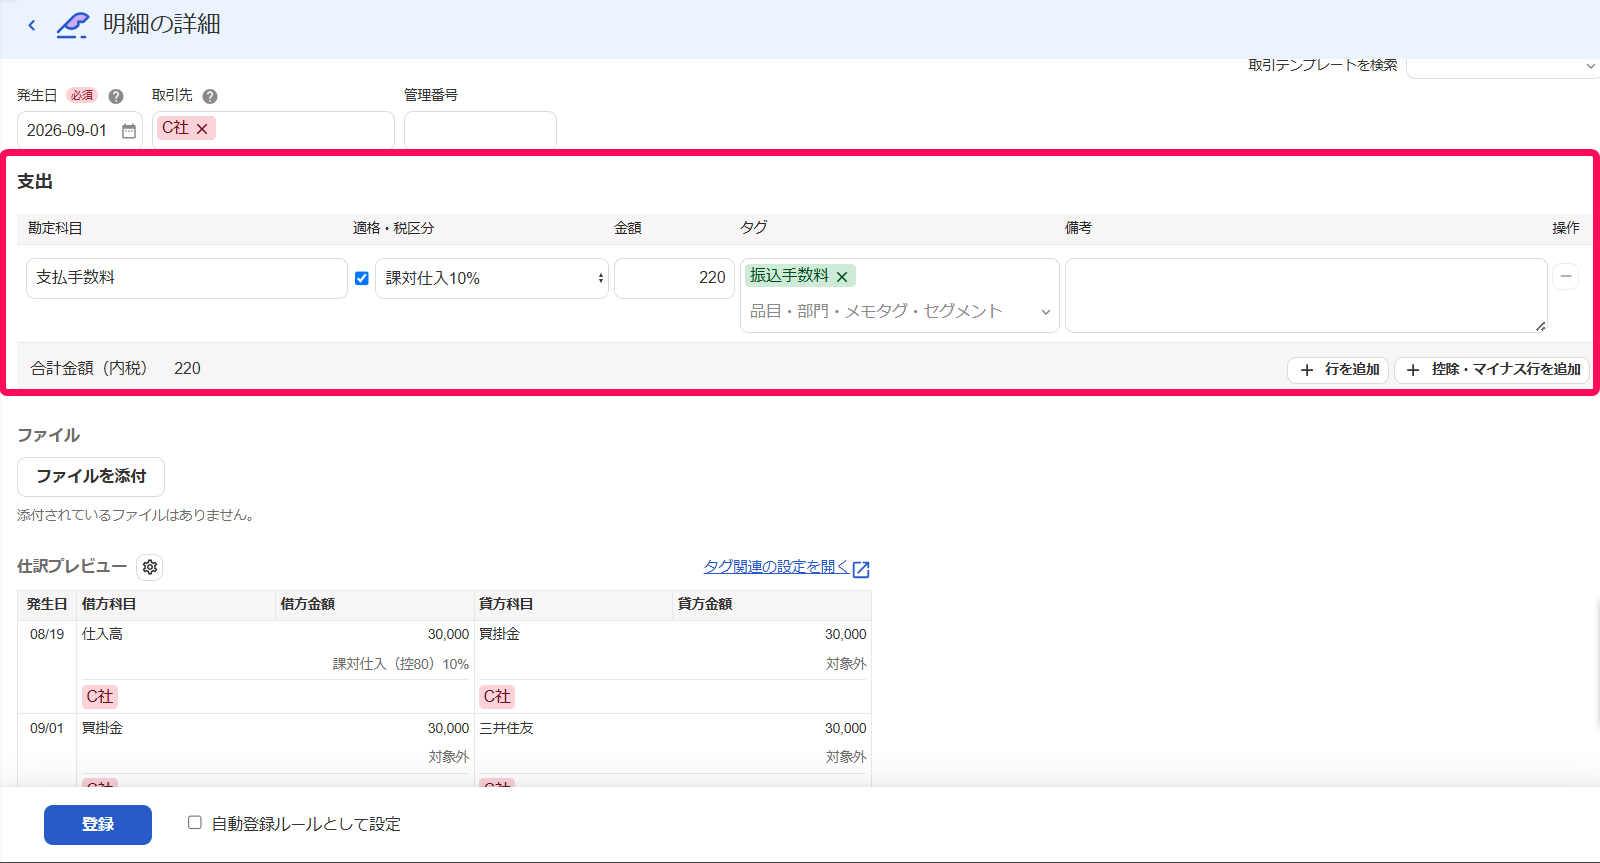Click the 金額 field showing 220
Viewport: 1600px width, 863px height.
674,278
